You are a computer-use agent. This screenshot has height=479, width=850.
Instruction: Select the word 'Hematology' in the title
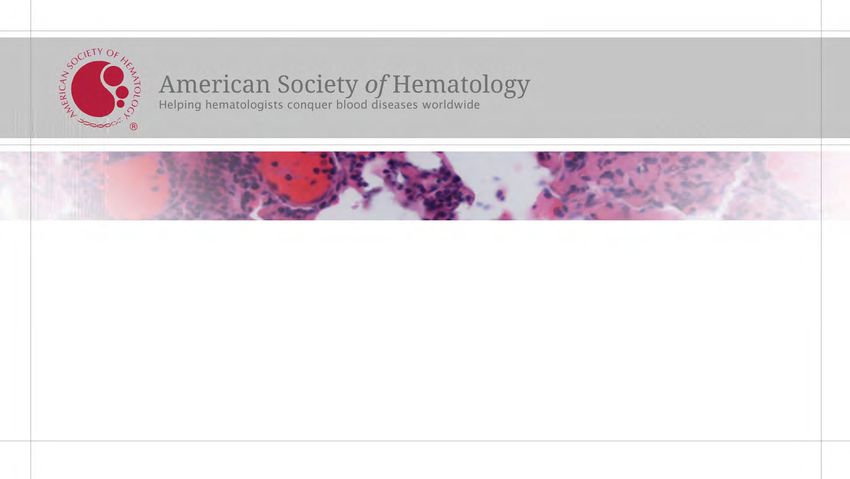(461, 85)
